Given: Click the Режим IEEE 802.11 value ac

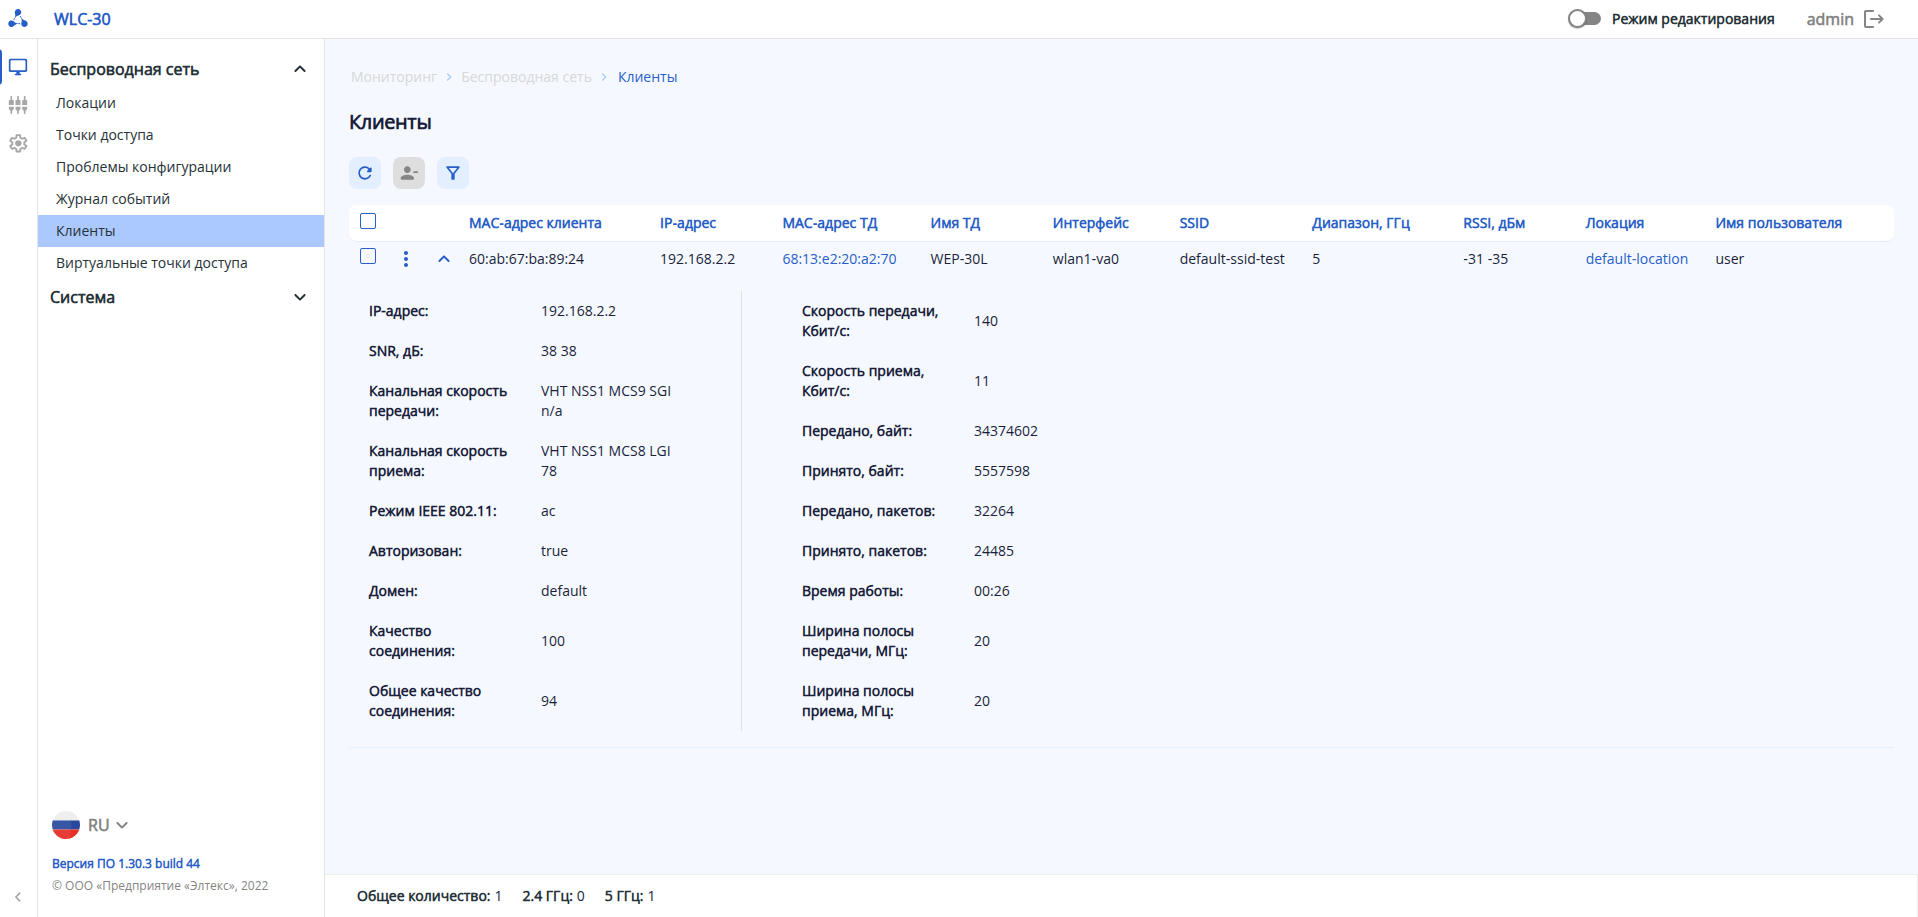Looking at the screenshot, I should [548, 511].
